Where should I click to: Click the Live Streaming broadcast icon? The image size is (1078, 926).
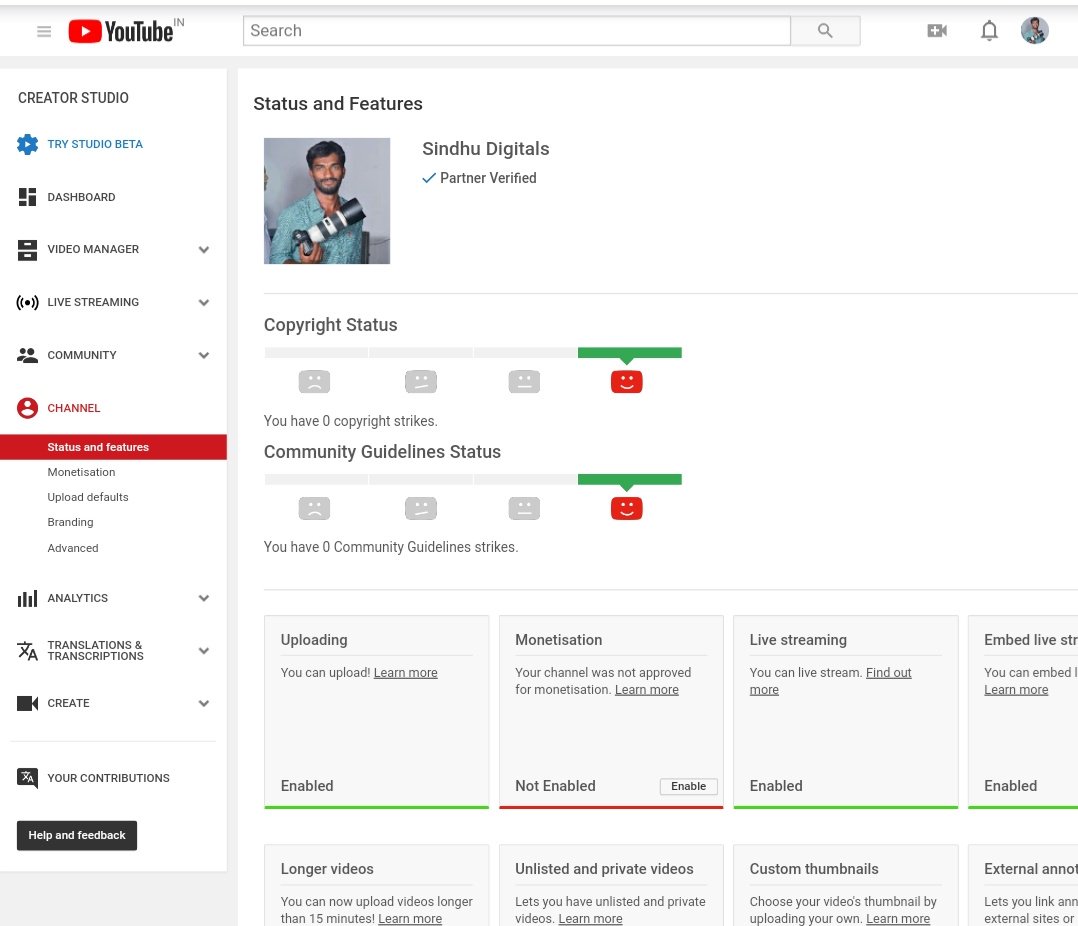(28, 302)
